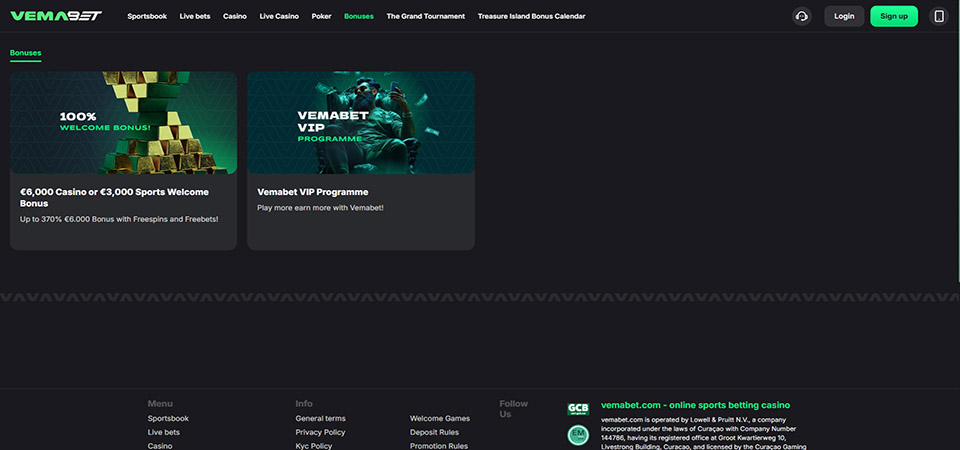The height and width of the screenshot is (450, 960).
Task: Open Promotion Rules footer link
Action: click(439, 446)
